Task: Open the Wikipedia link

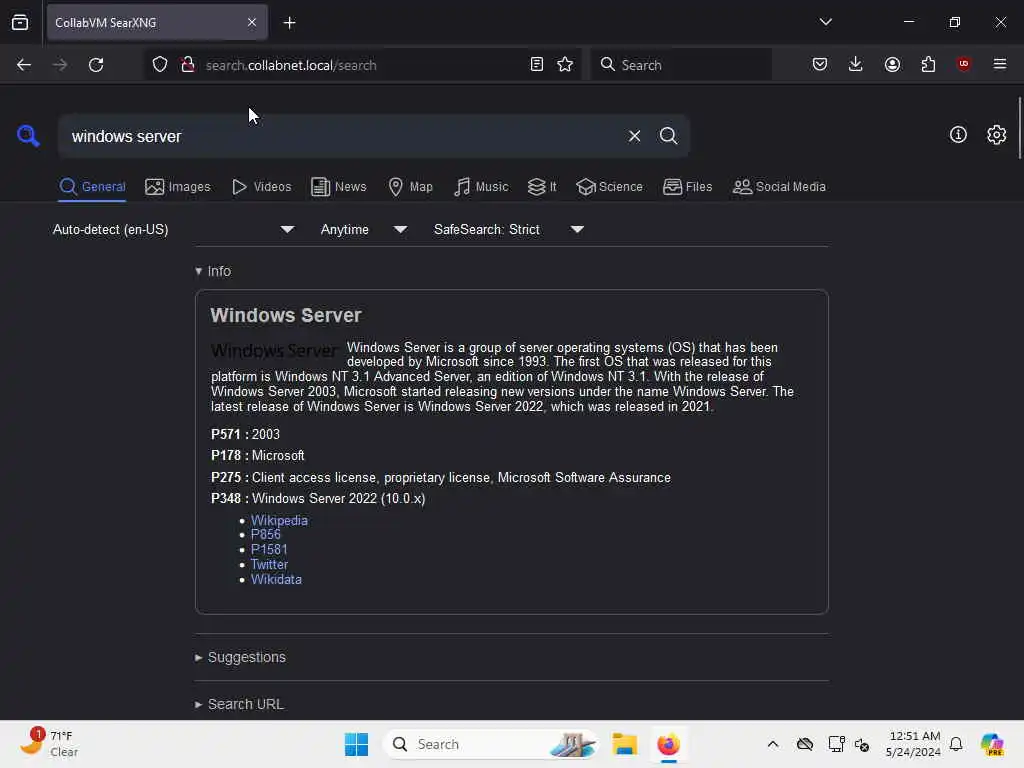Action: click(x=279, y=520)
